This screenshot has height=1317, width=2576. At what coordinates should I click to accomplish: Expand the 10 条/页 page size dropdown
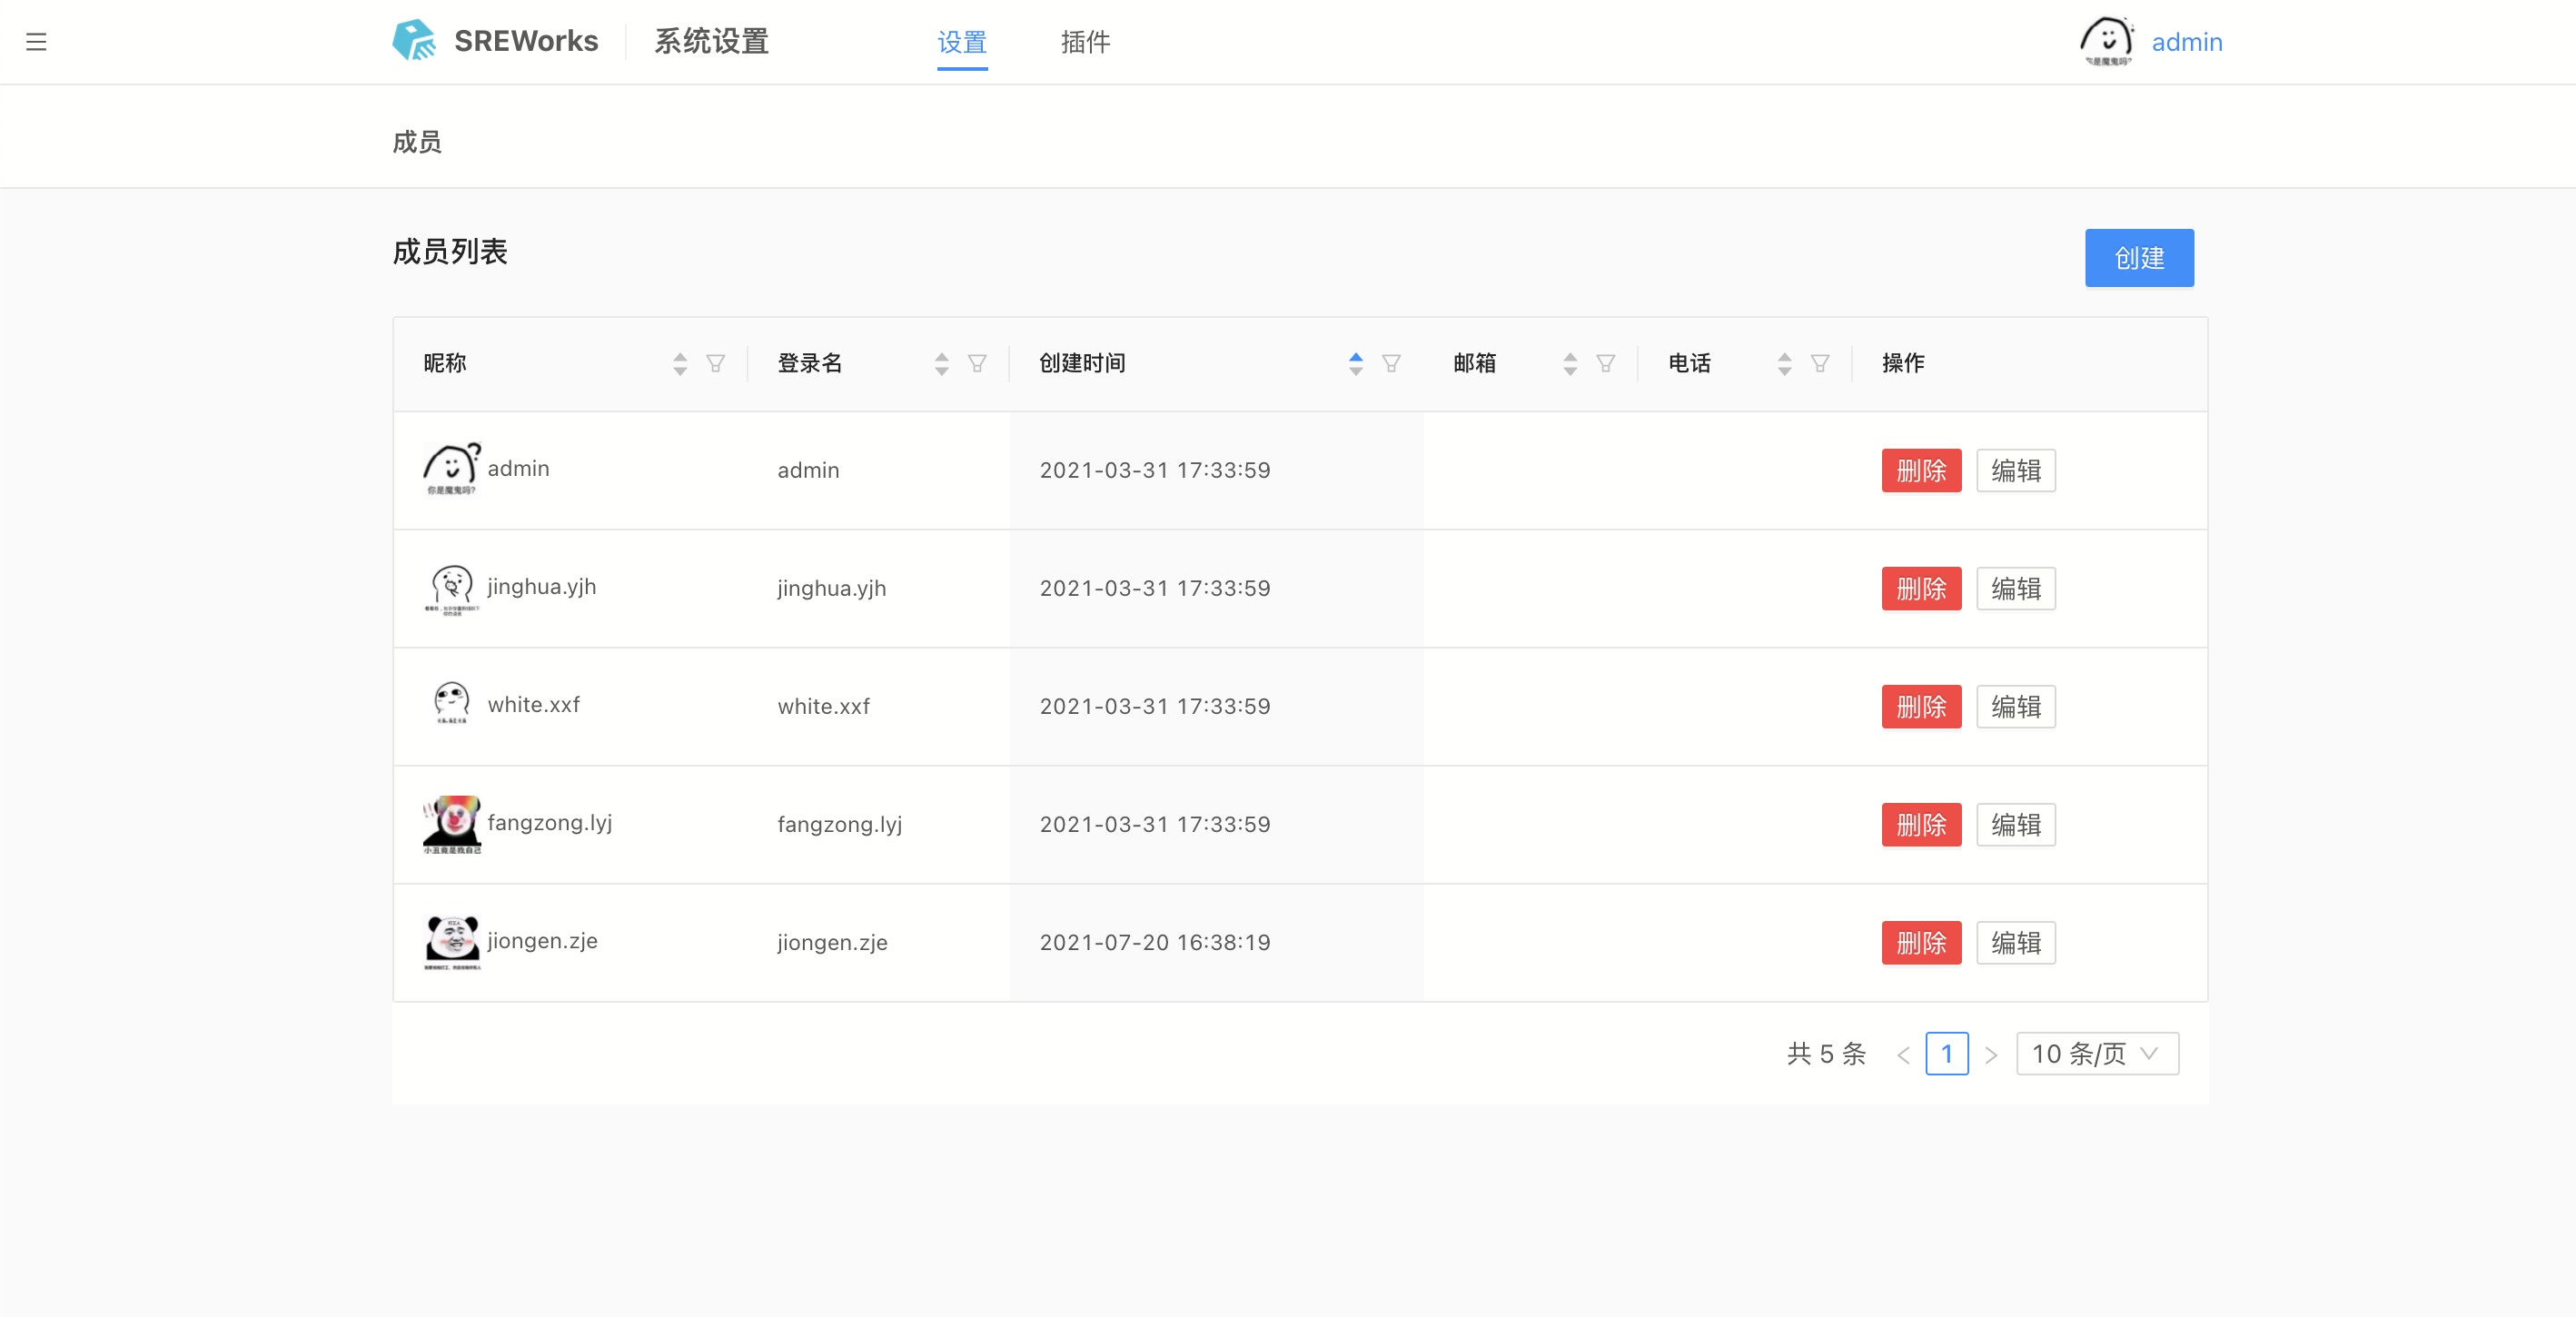click(x=2097, y=1054)
